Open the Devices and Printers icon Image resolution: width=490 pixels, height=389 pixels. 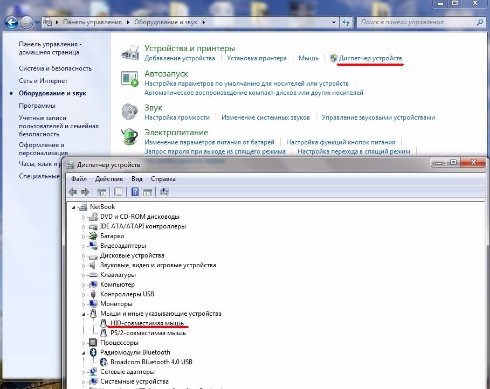coord(130,52)
